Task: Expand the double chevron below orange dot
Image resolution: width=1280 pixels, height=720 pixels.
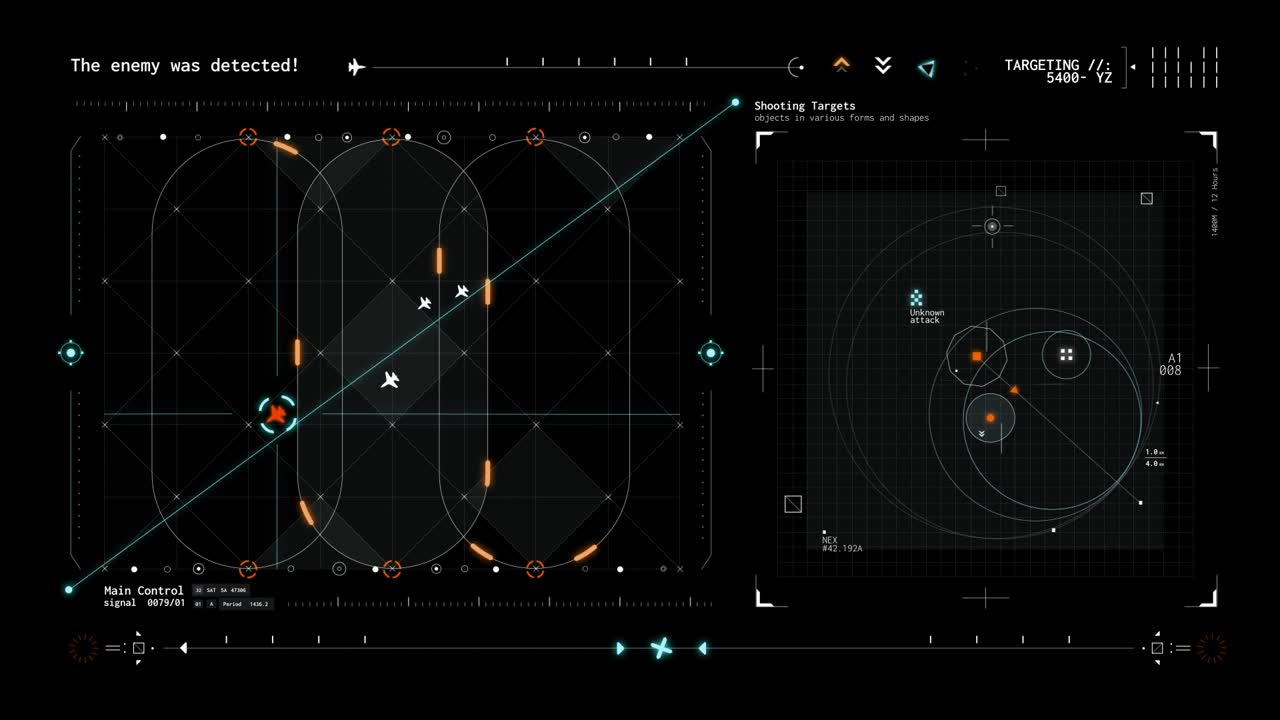Action: 982,434
